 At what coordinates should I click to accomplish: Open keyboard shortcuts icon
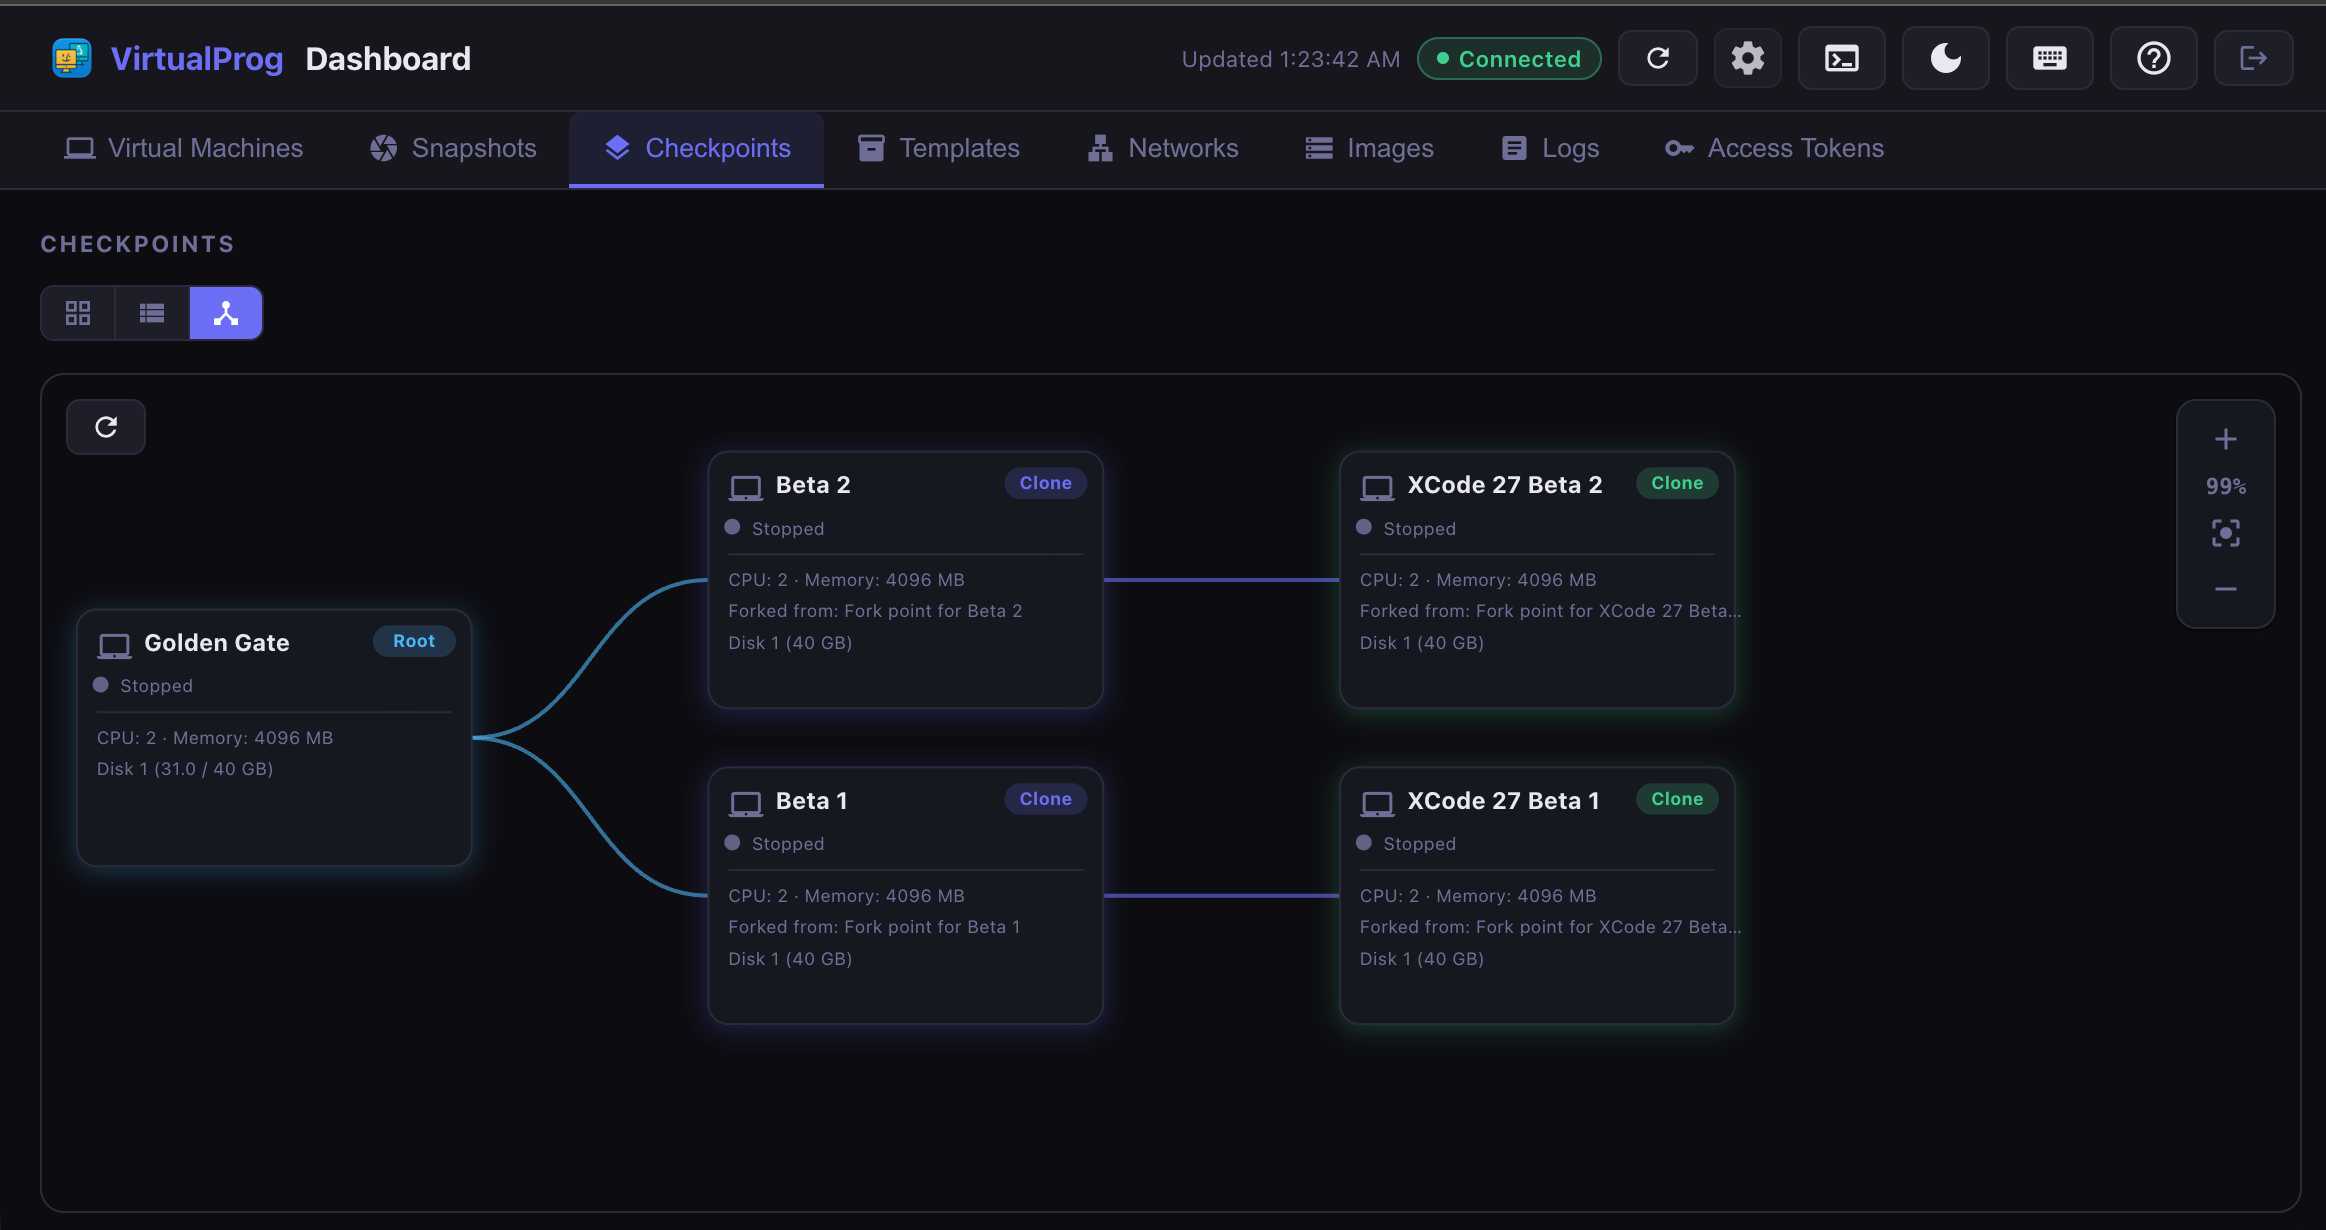click(2049, 59)
